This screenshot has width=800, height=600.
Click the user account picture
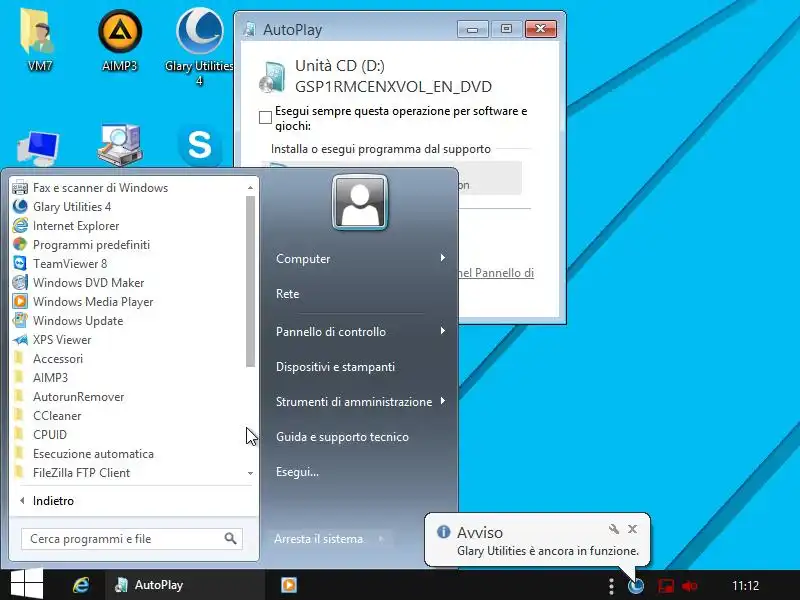click(360, 203)
